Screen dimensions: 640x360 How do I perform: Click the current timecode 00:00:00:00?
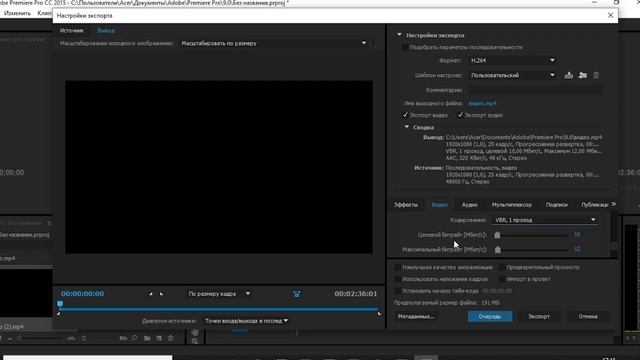click(x=82, y=294)
